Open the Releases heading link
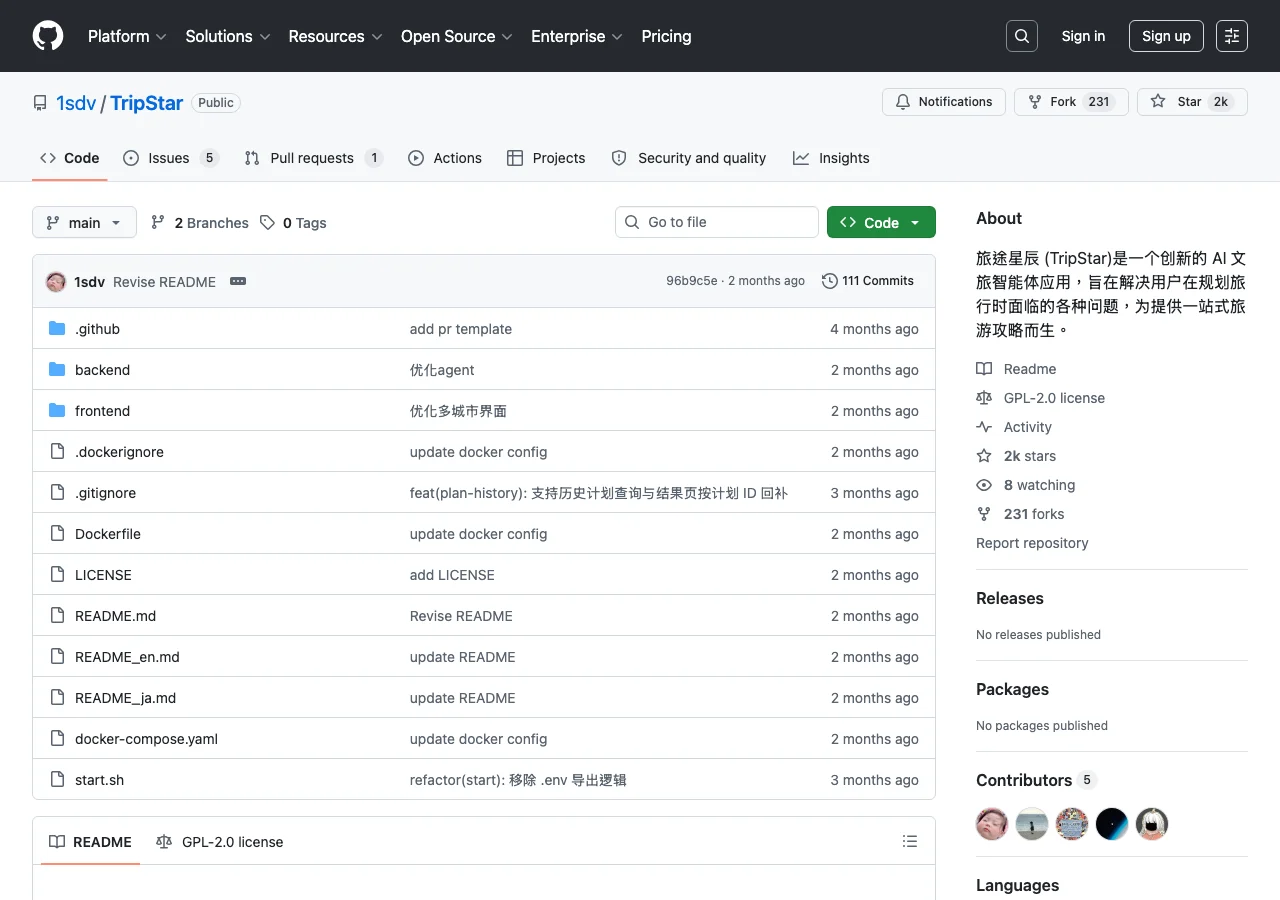 (x=1010, y=598)
